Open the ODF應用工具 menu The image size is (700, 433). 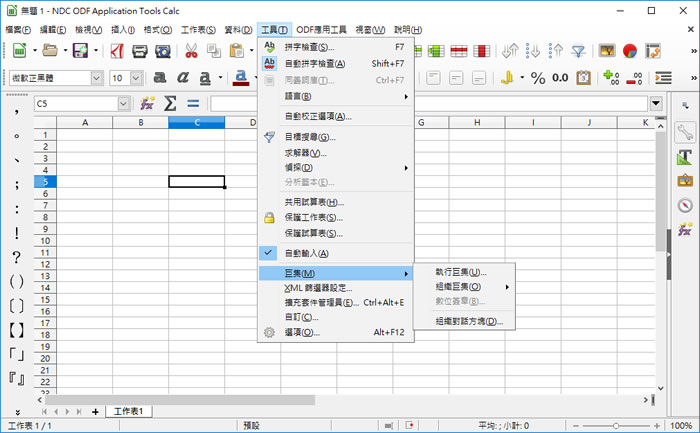point(321,29)
